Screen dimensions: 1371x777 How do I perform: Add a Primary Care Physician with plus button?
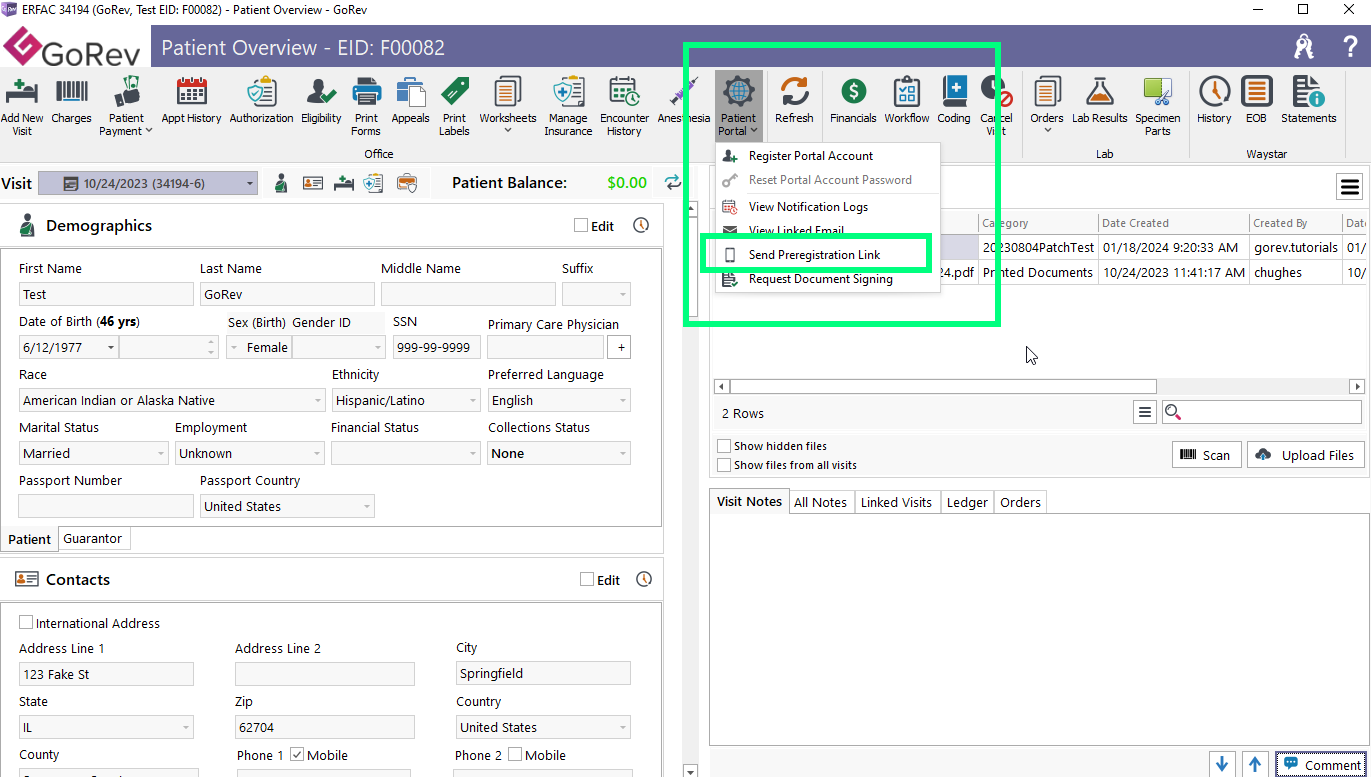pyautogui.click(x=620, y=347)
